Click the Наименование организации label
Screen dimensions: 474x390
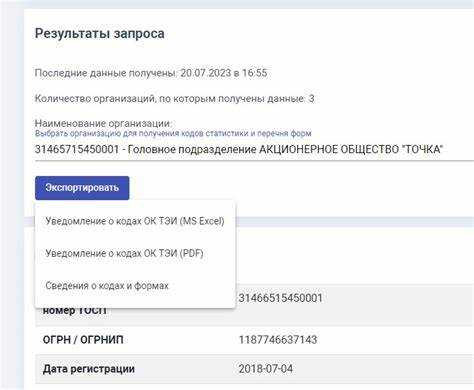103,123
